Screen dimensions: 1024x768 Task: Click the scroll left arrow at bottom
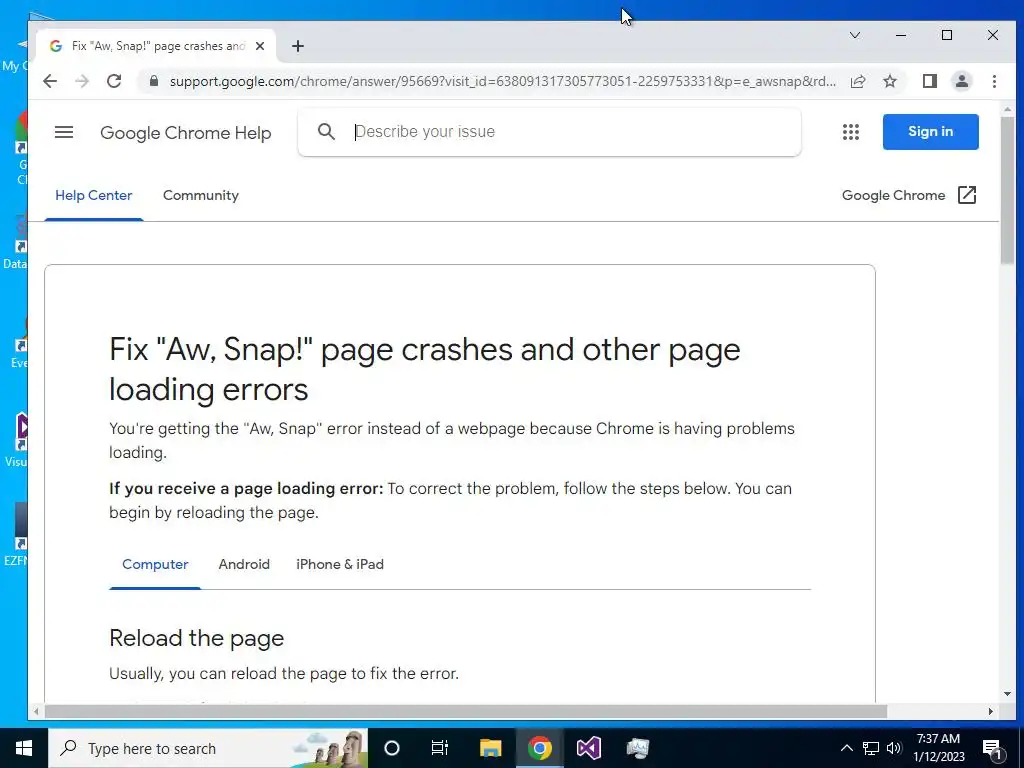pos(37,711)
